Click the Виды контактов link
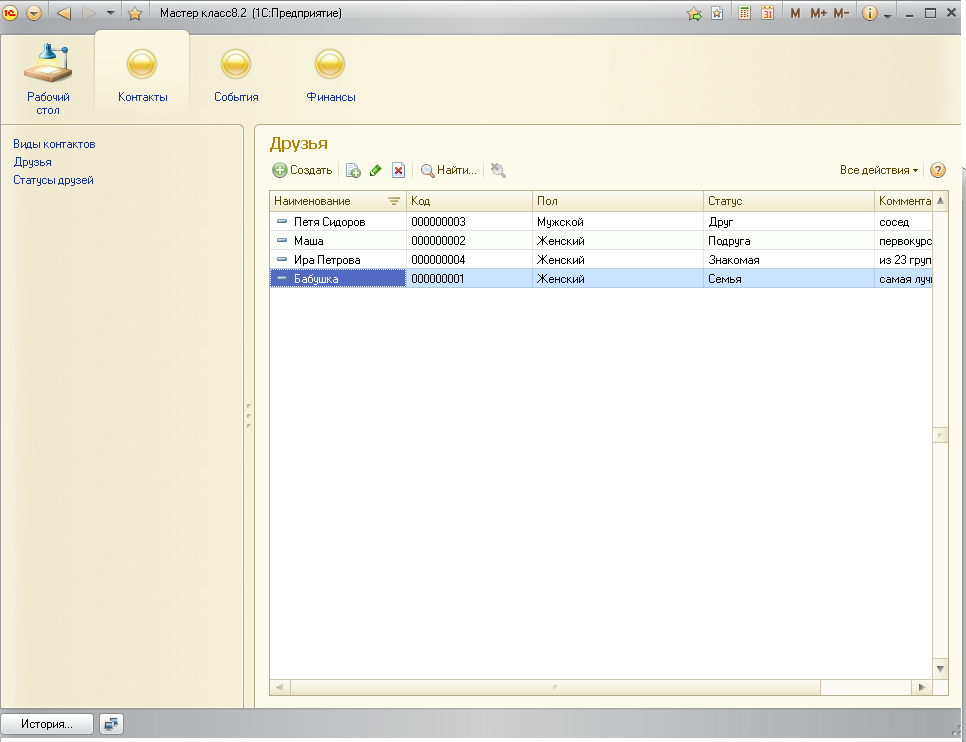This screenshot has width=966, height=742. 54,144
